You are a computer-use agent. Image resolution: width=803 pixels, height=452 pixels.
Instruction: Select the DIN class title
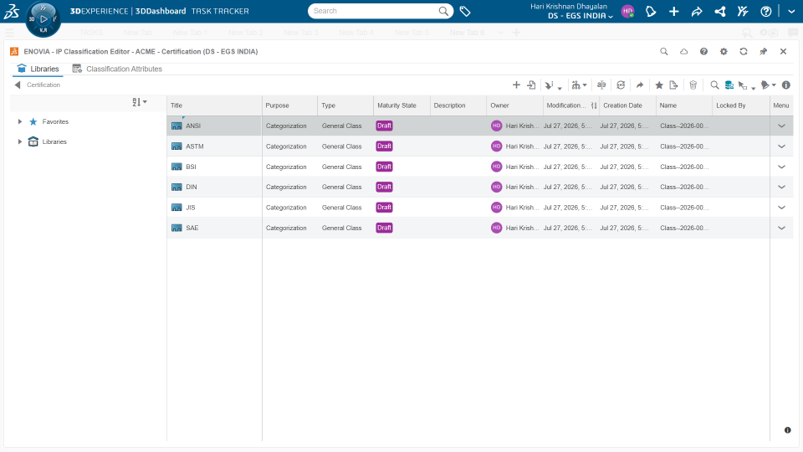(x=191, y=187)
